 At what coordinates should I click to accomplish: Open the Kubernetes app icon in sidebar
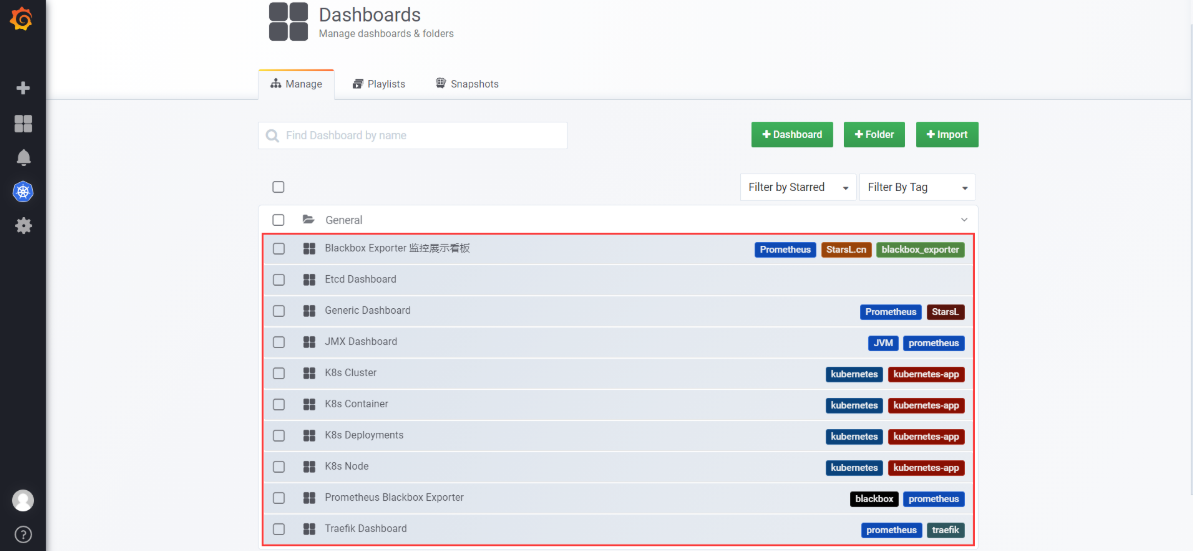pos(23,192)
